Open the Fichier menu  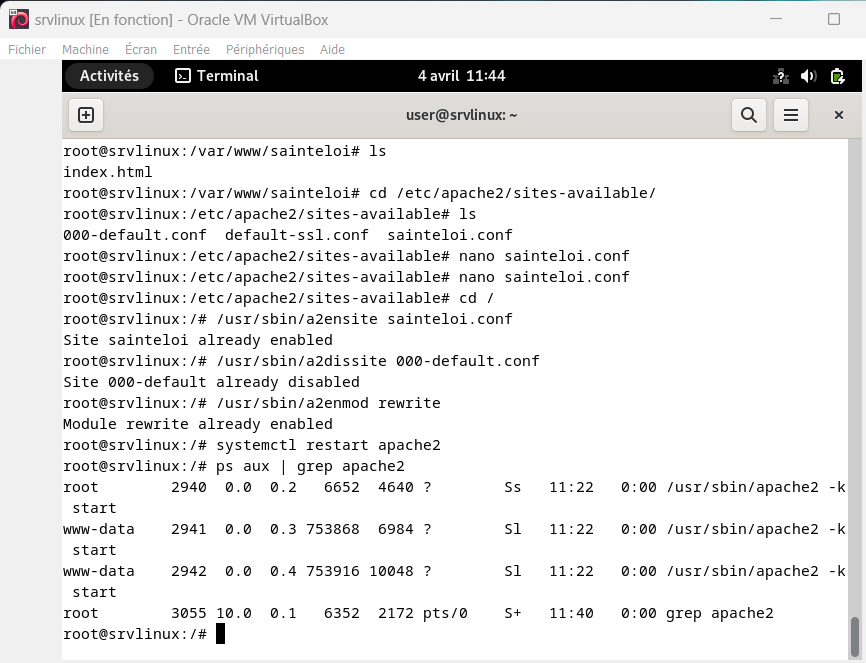pos(27,49)
